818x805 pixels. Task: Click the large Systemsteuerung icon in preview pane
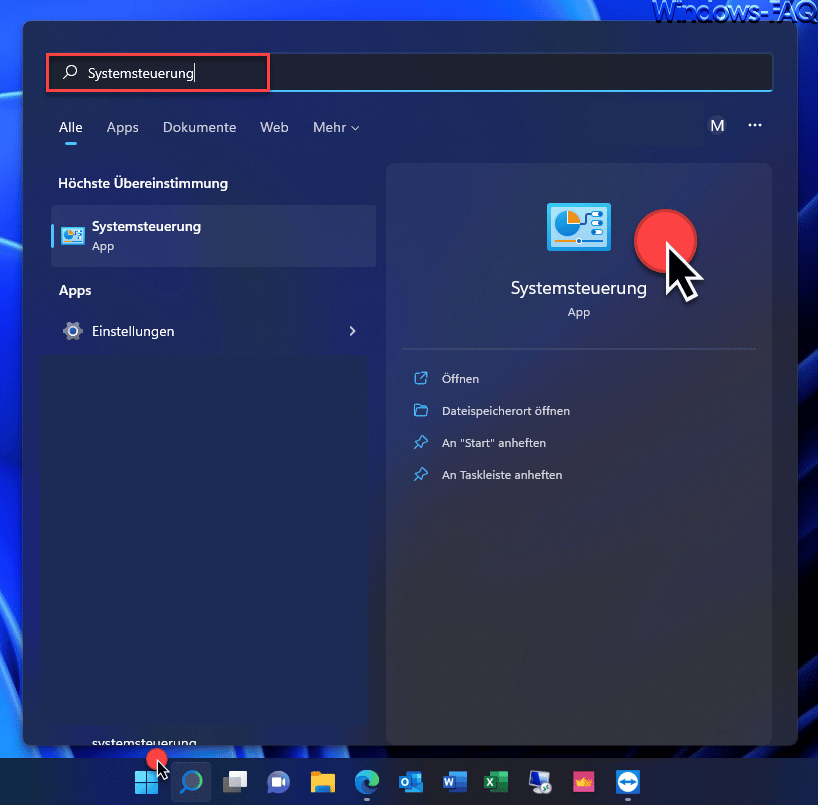point(579,227)
